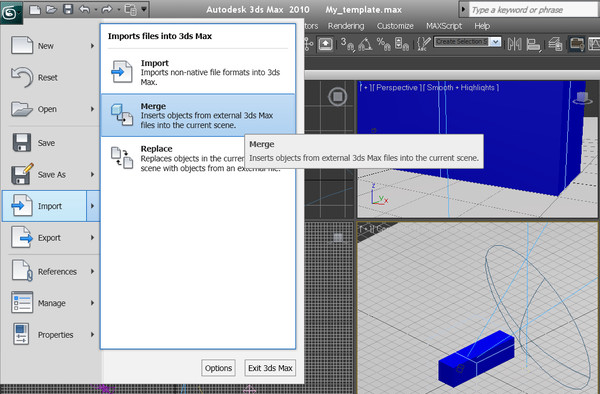This screenshot has width=600, height=394.
Task: Toggle the Angle Snap icon
Action: pyautogui.click(x=365, y=44)
